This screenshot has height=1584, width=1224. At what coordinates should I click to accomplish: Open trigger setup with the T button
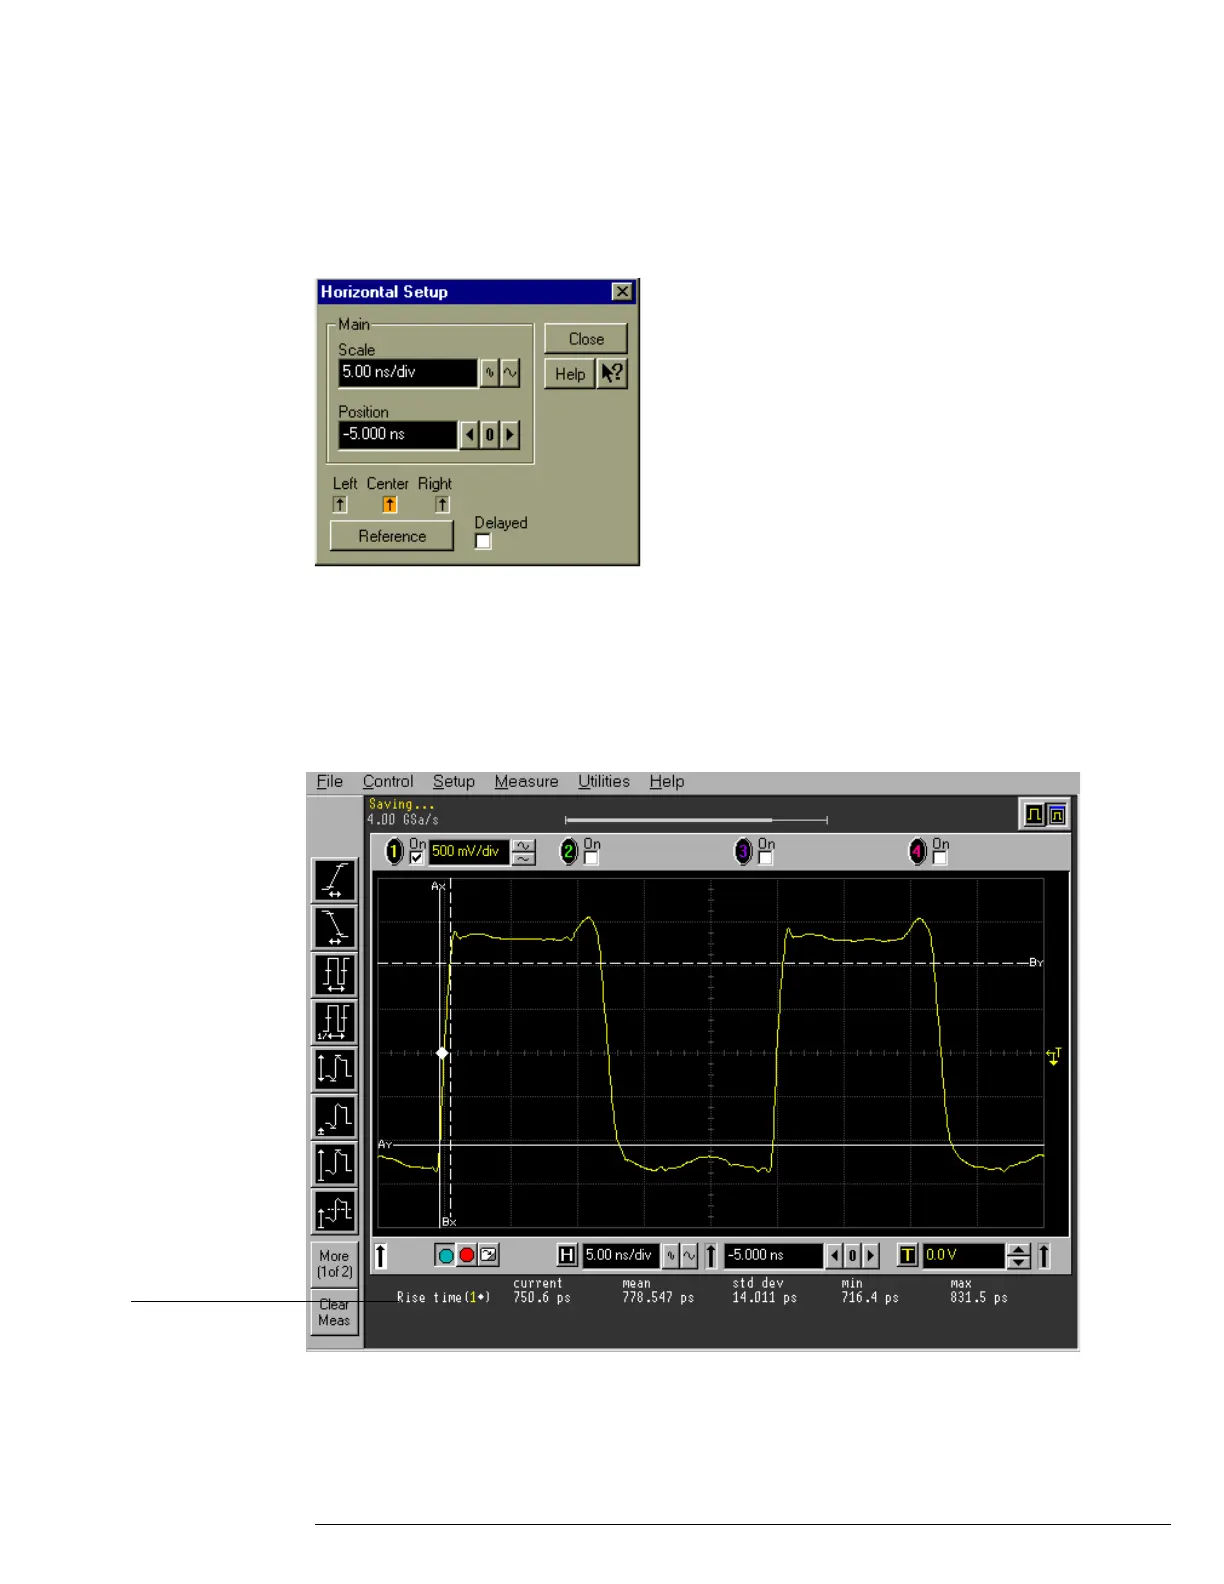907,1255
